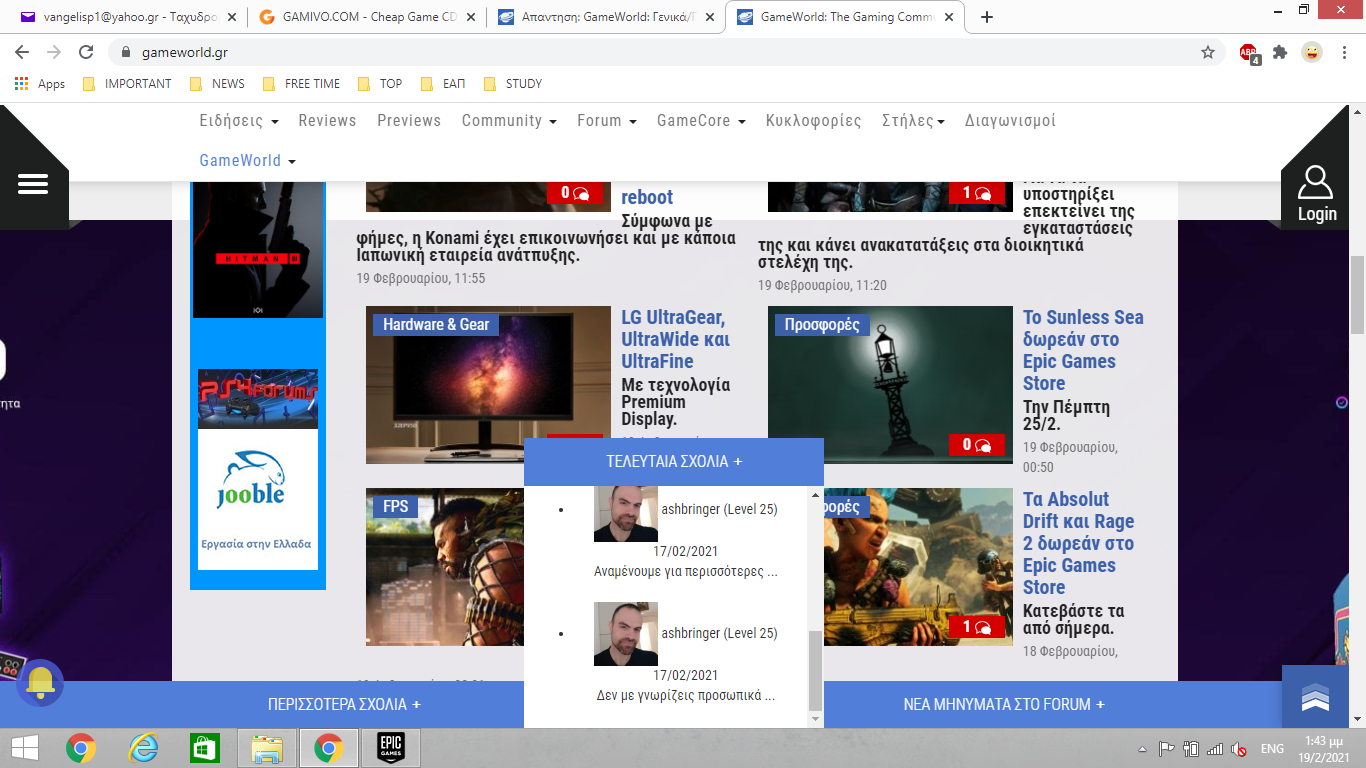
Task: Open the IMPORTANT bookmarks folder
Action: coord(127,84)
